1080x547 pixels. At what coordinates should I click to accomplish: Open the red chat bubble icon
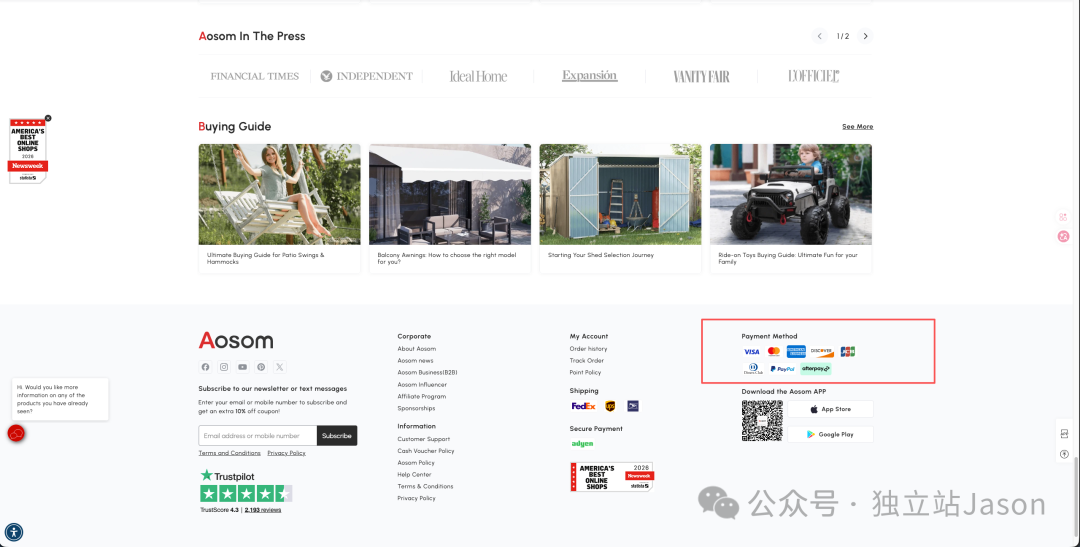tap(16, 433)
